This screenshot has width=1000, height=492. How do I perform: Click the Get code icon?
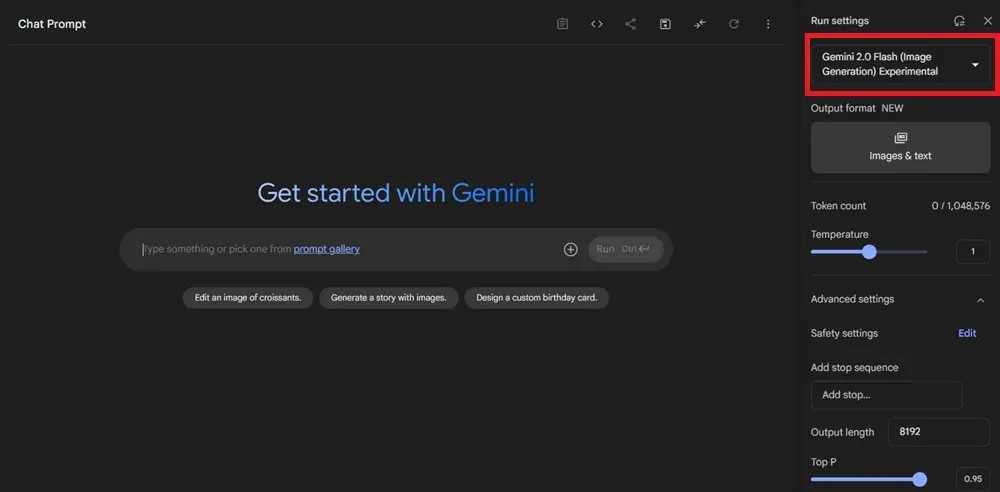(x=597, y=24)
